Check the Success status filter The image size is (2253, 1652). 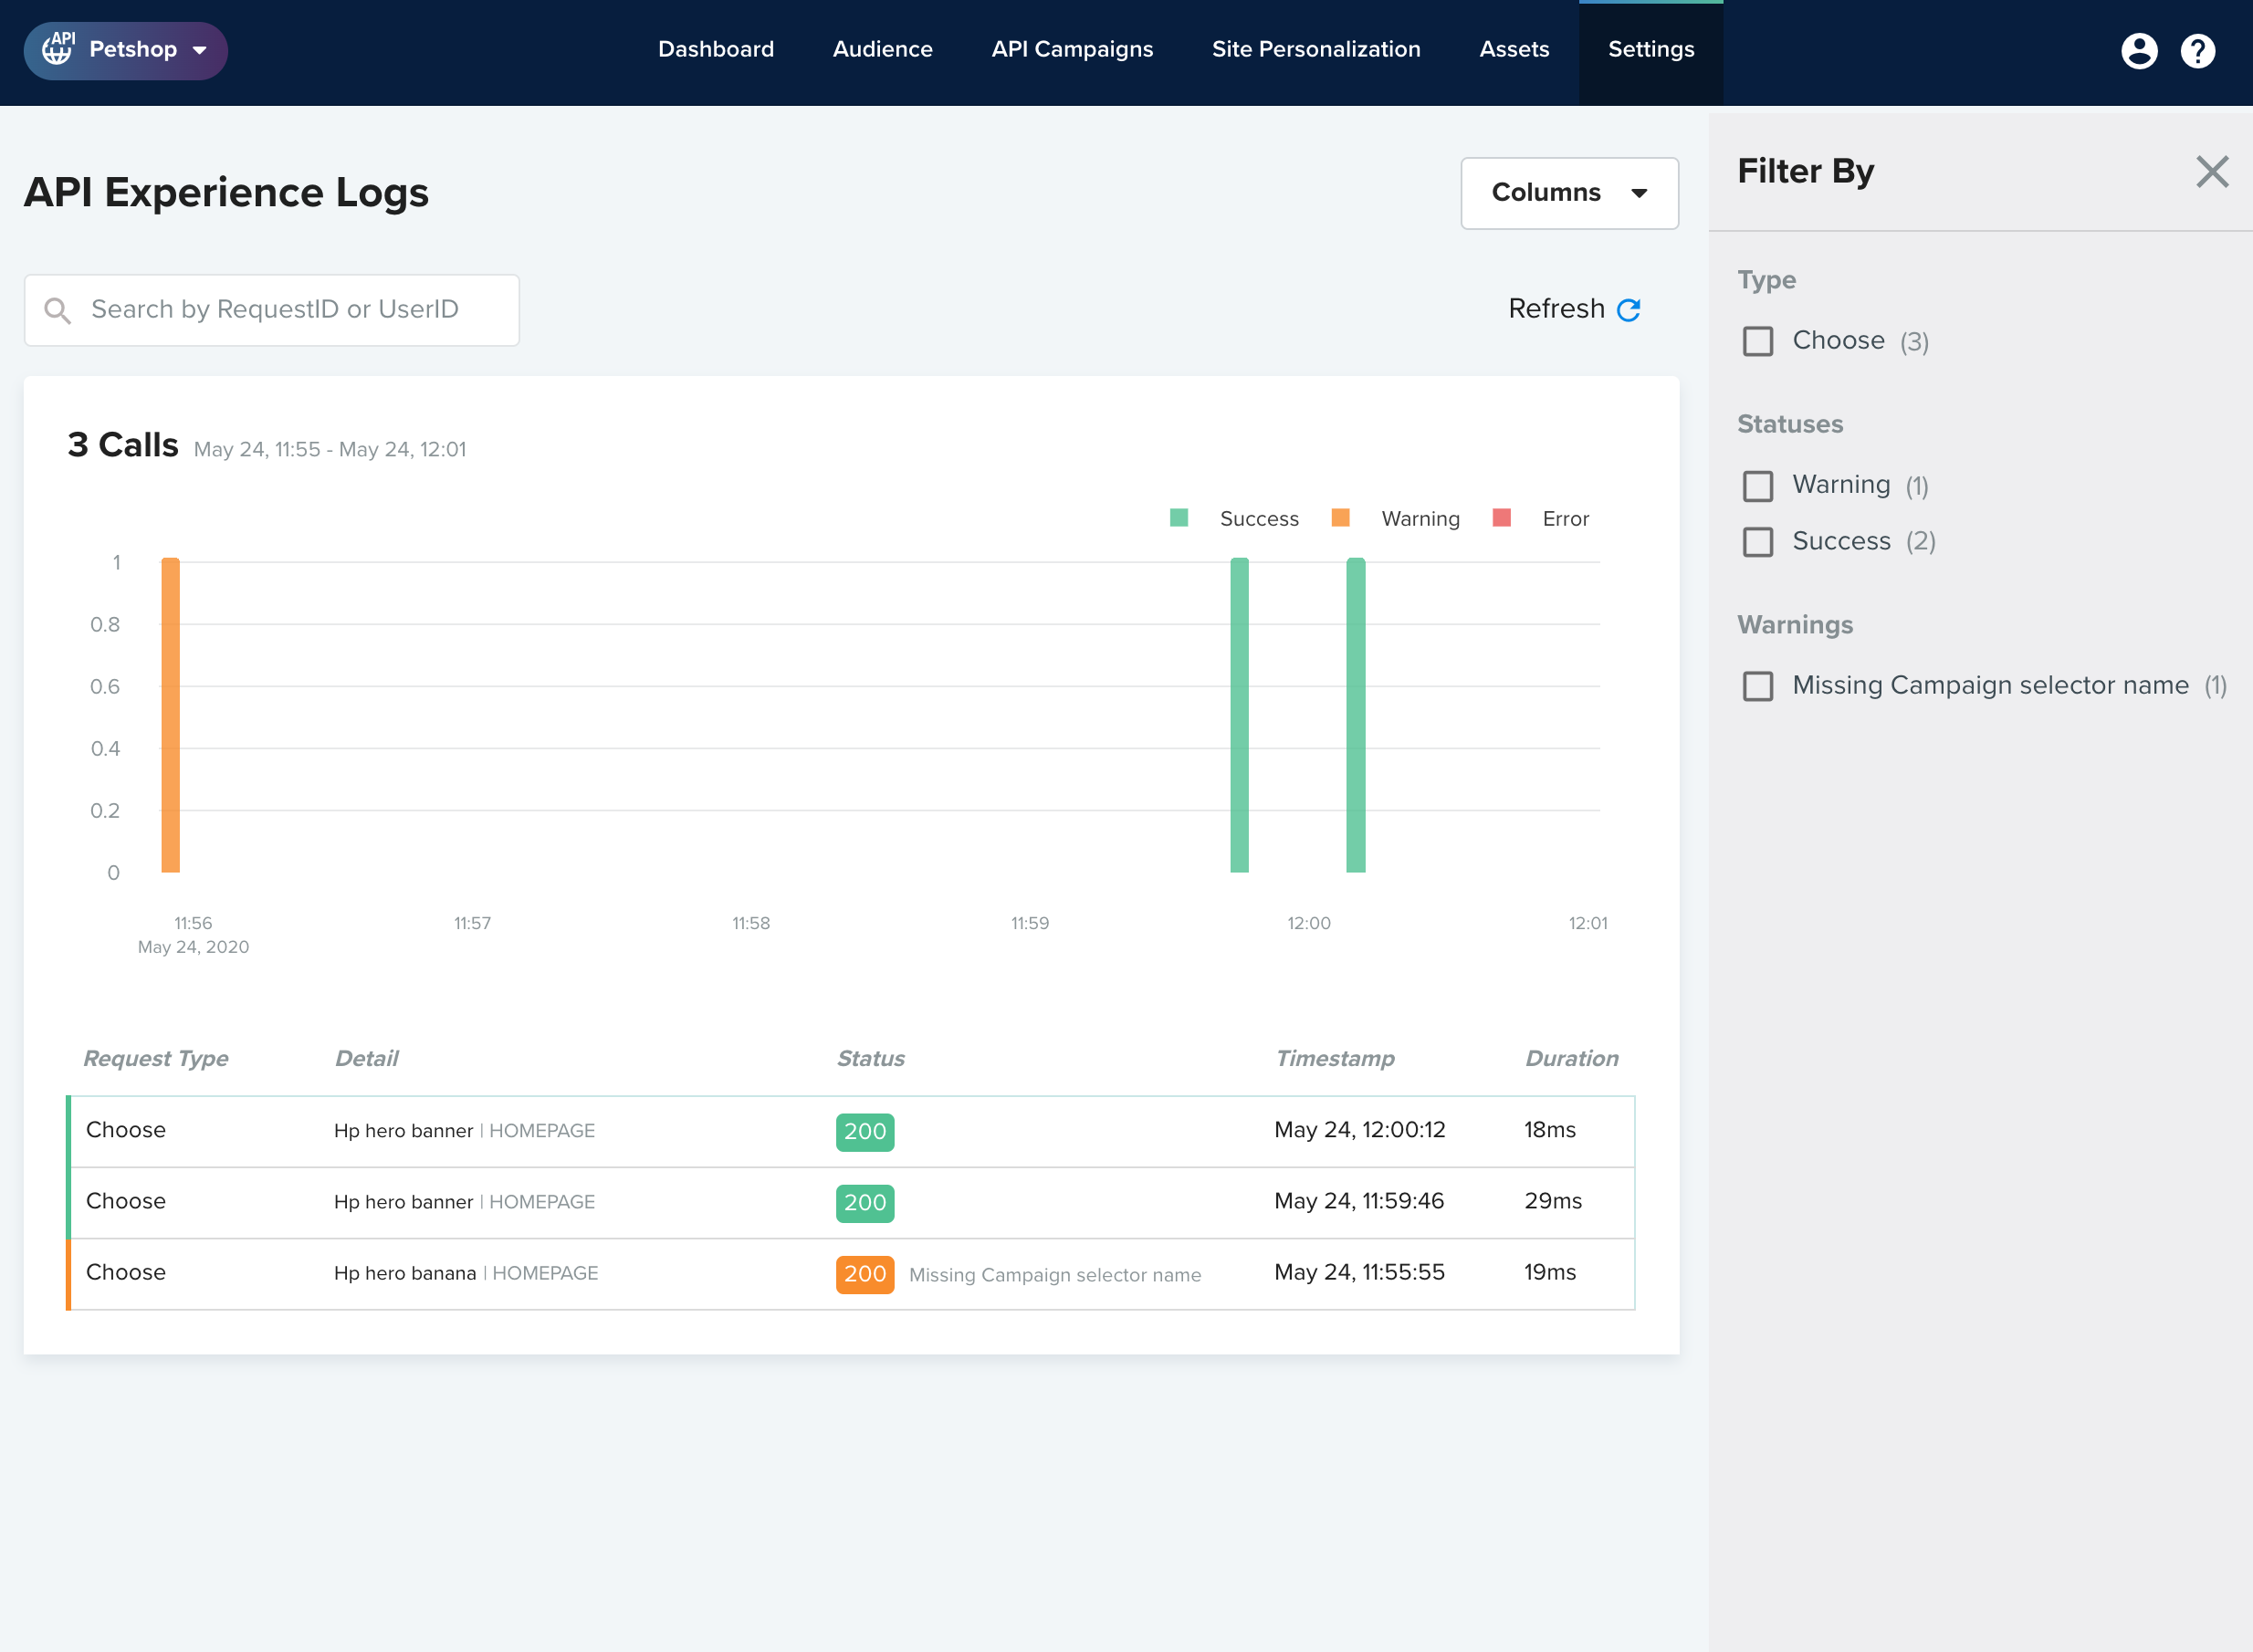click(1758, 542)
